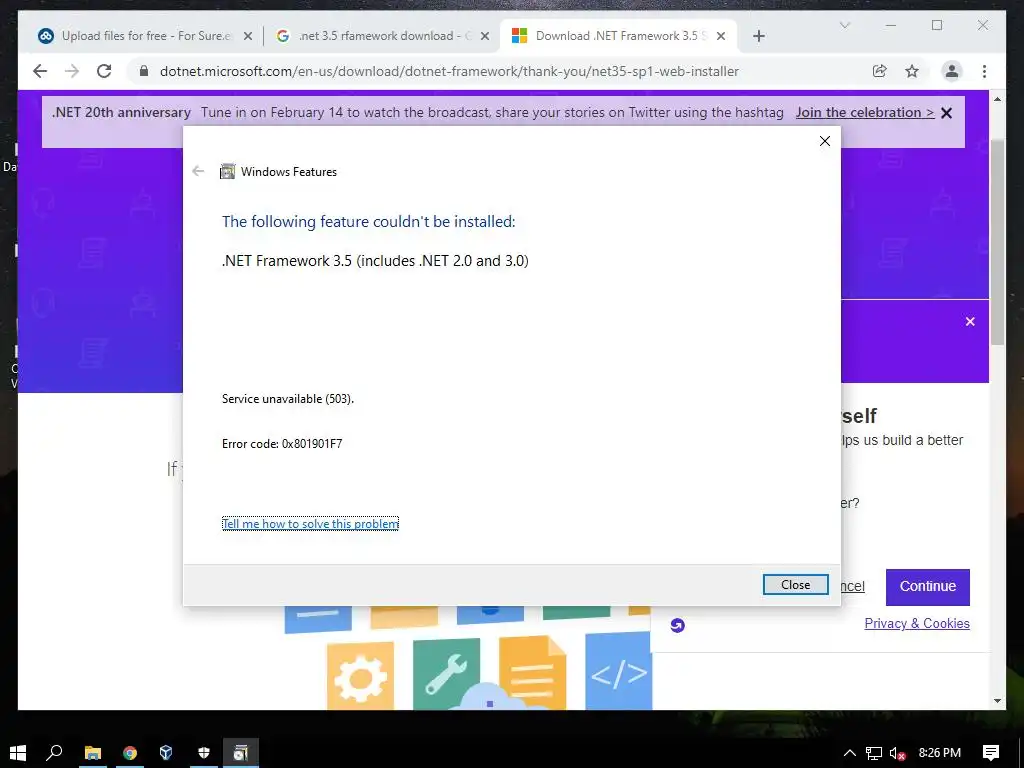Image resolution: width=1024 pixels, height=768 pixels.
Task: Close the Download .NET Framework tab
Action: [x=721, y=36]
